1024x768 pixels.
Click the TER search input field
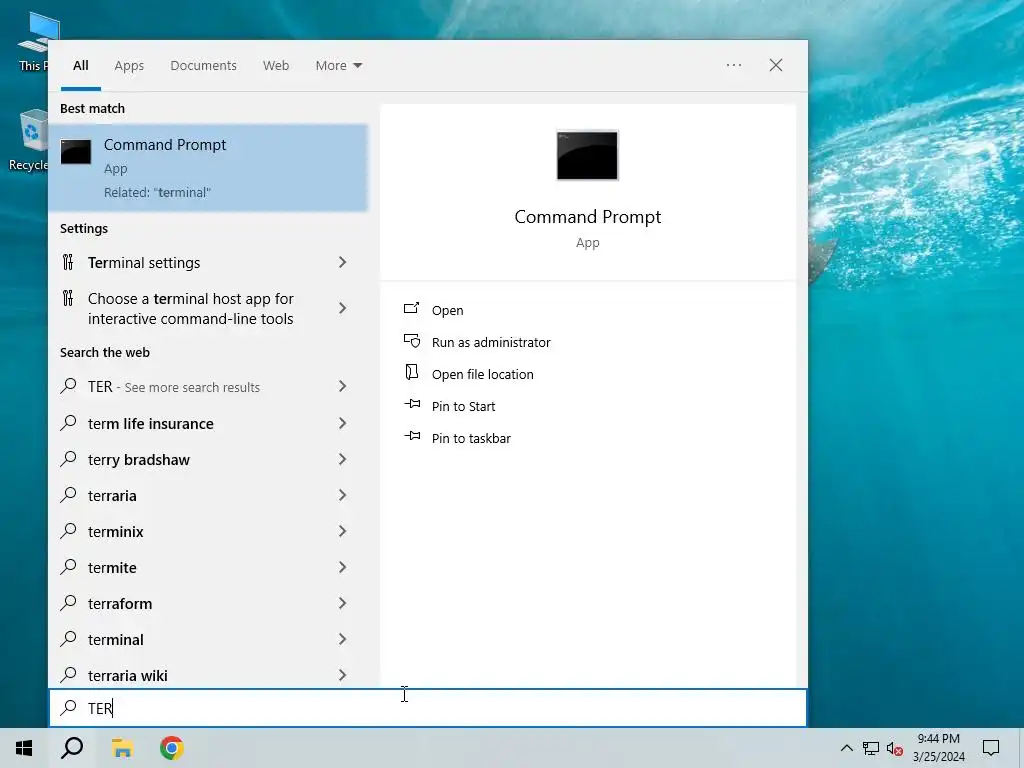point(428,708)
